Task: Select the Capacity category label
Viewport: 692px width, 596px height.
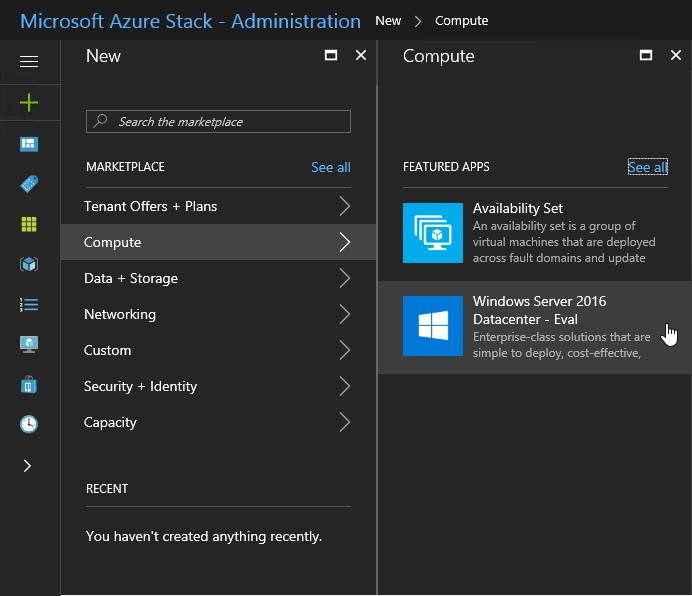Action: 110,422
